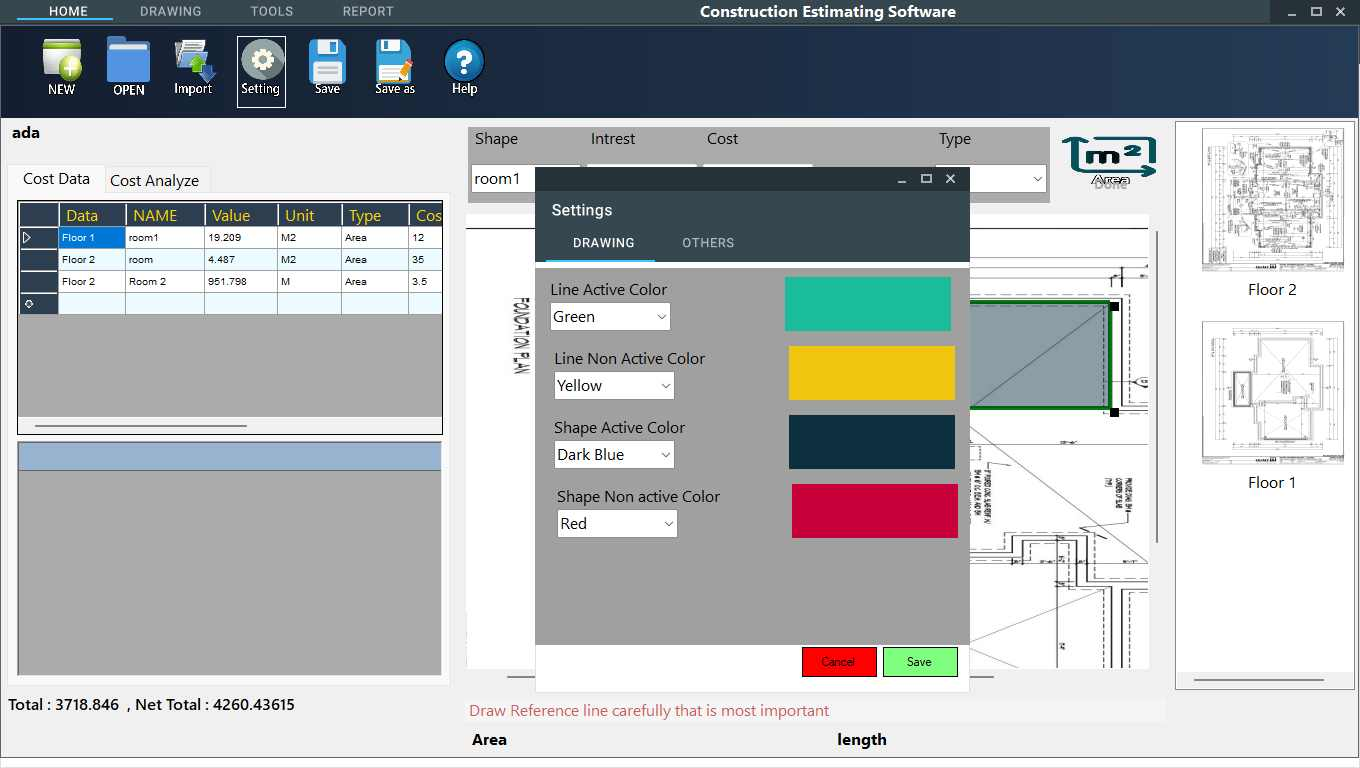1360x768 pixels.
Task: Click the Floor 1 data cell
Action: click(92, 238)
